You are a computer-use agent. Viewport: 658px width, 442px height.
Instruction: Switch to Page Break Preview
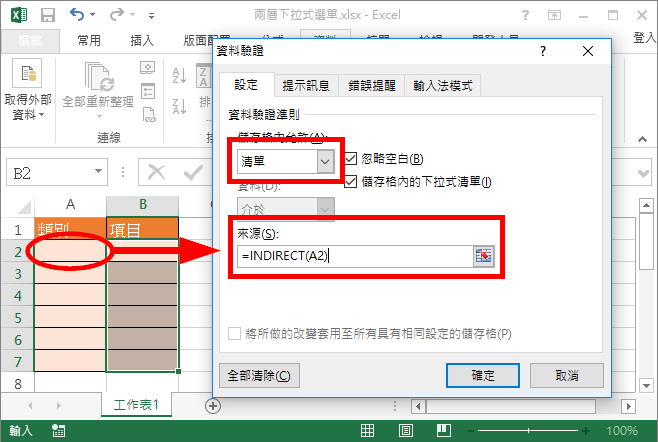[x=444, y=431]
